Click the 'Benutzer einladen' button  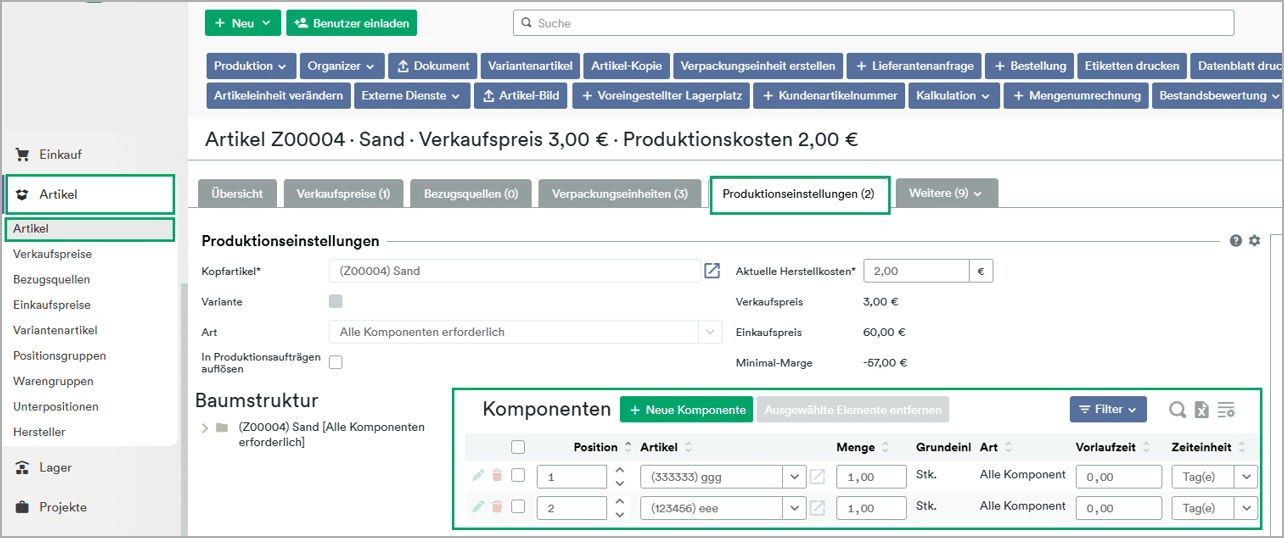click(351, 22)
